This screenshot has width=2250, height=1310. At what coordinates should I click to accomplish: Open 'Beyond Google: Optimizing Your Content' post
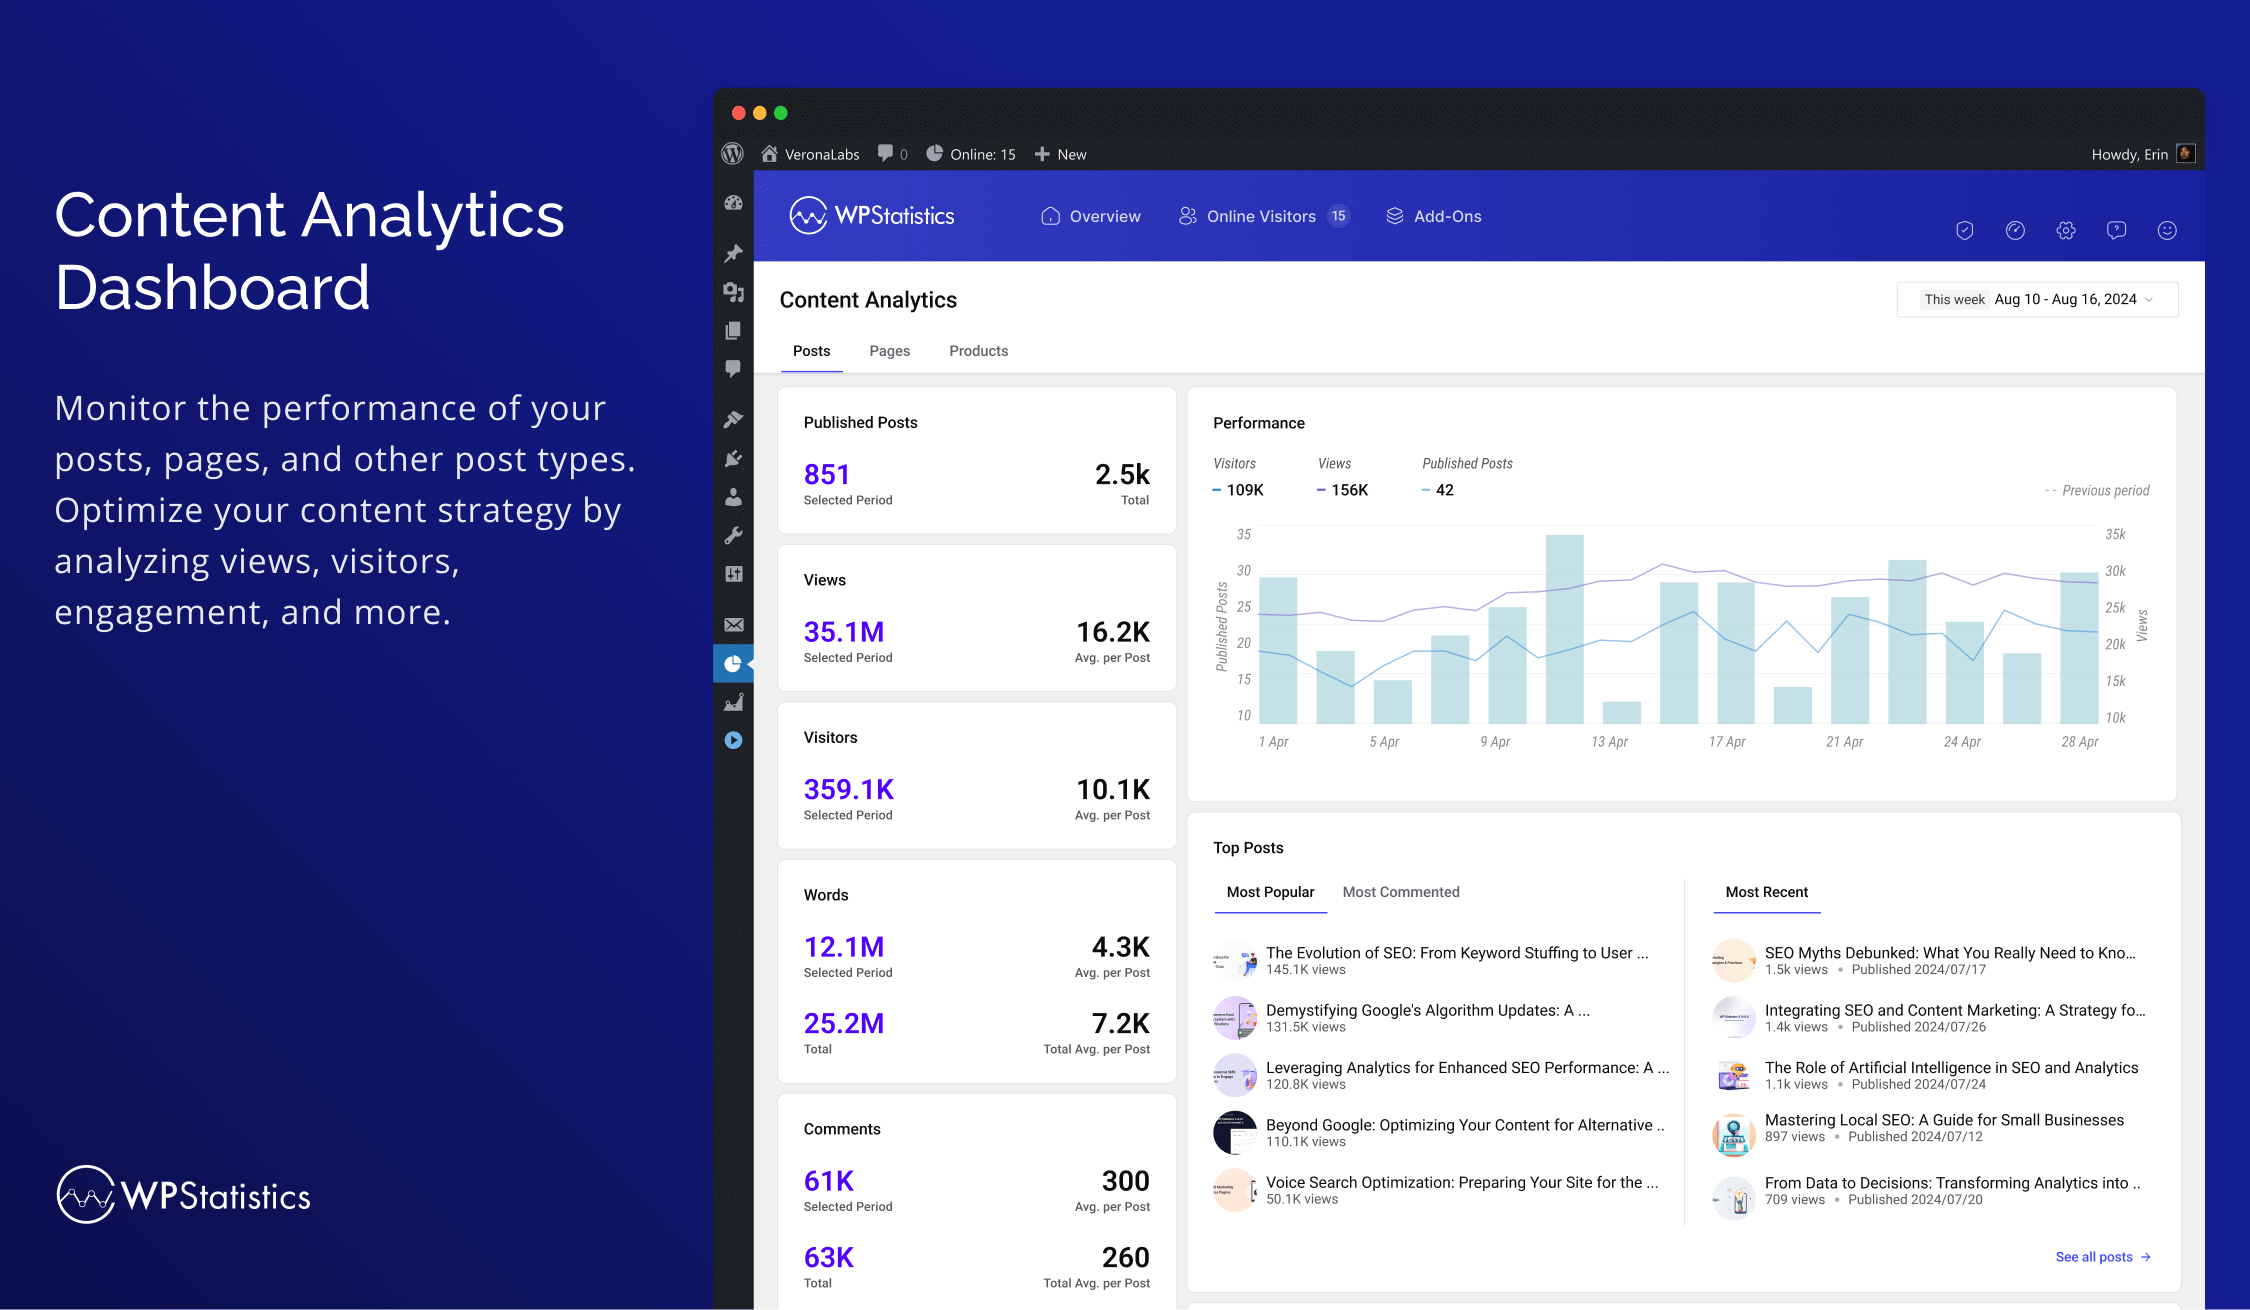click(x=1465, y=1125)
